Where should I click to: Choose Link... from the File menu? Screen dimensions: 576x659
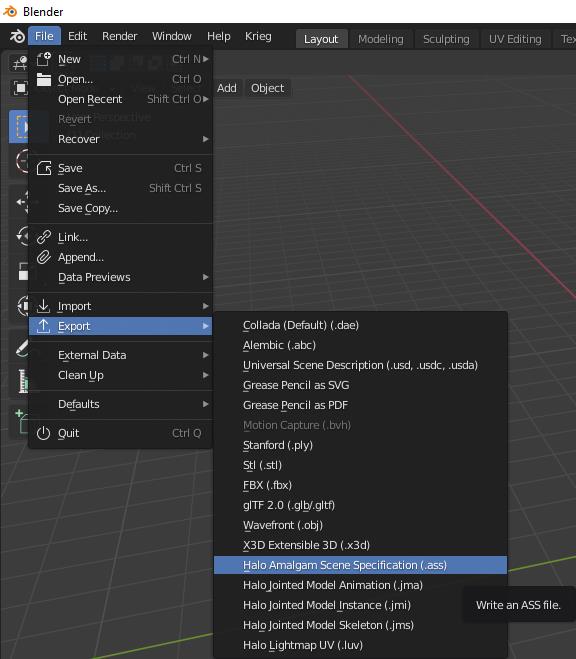121,237
